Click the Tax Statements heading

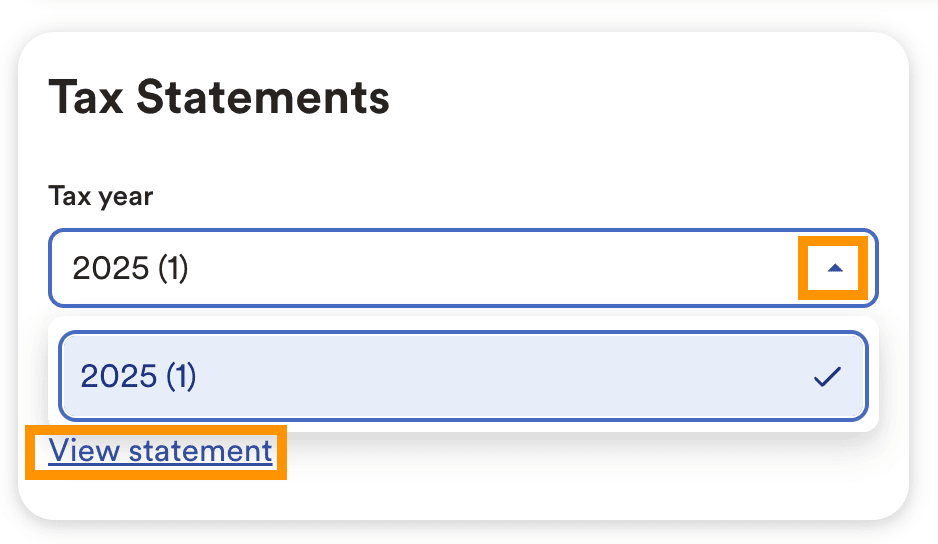pyautogui.click(x=218, y=98)
